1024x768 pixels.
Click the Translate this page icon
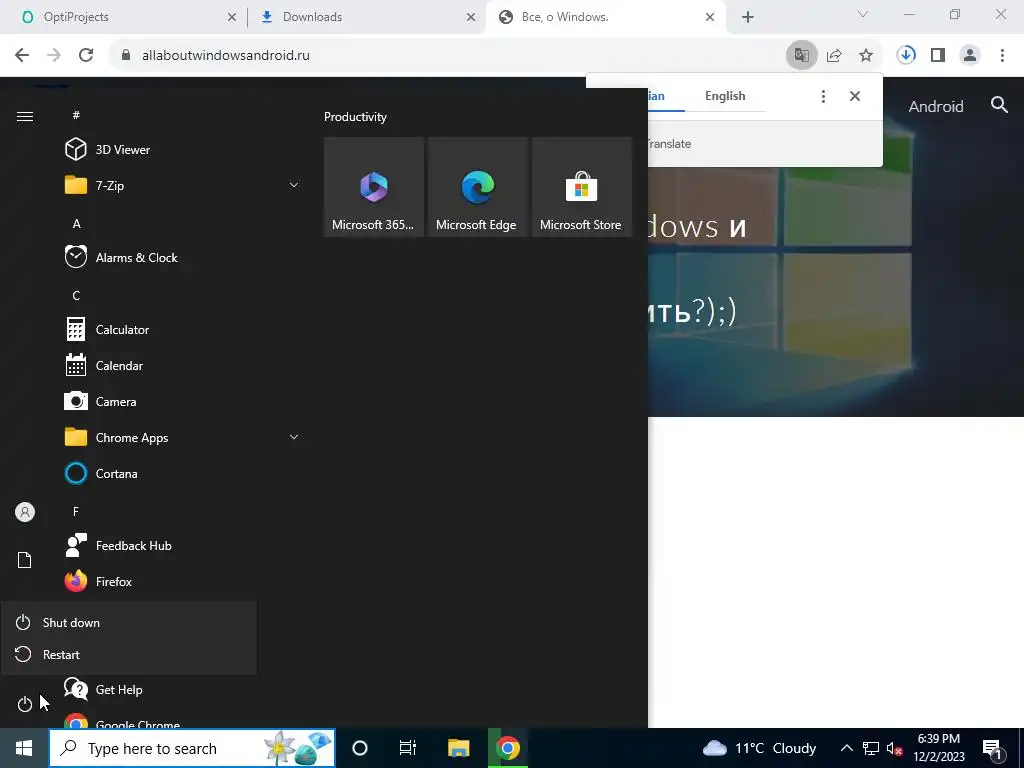[801, 56]
